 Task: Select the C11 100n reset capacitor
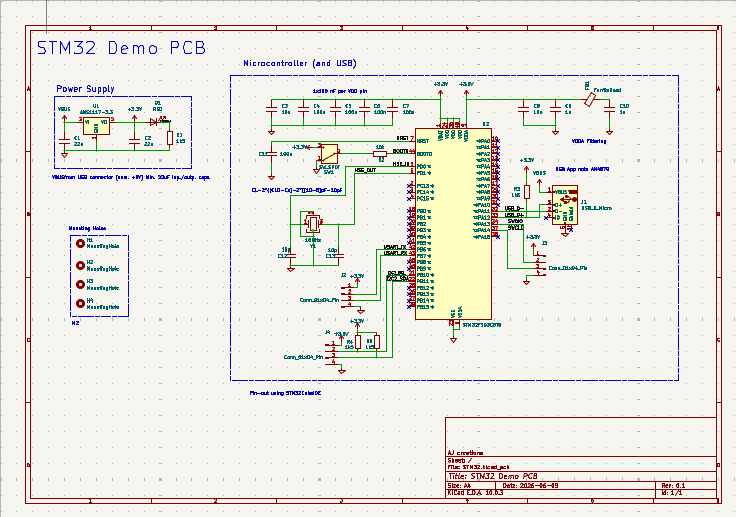coord(271,154)
